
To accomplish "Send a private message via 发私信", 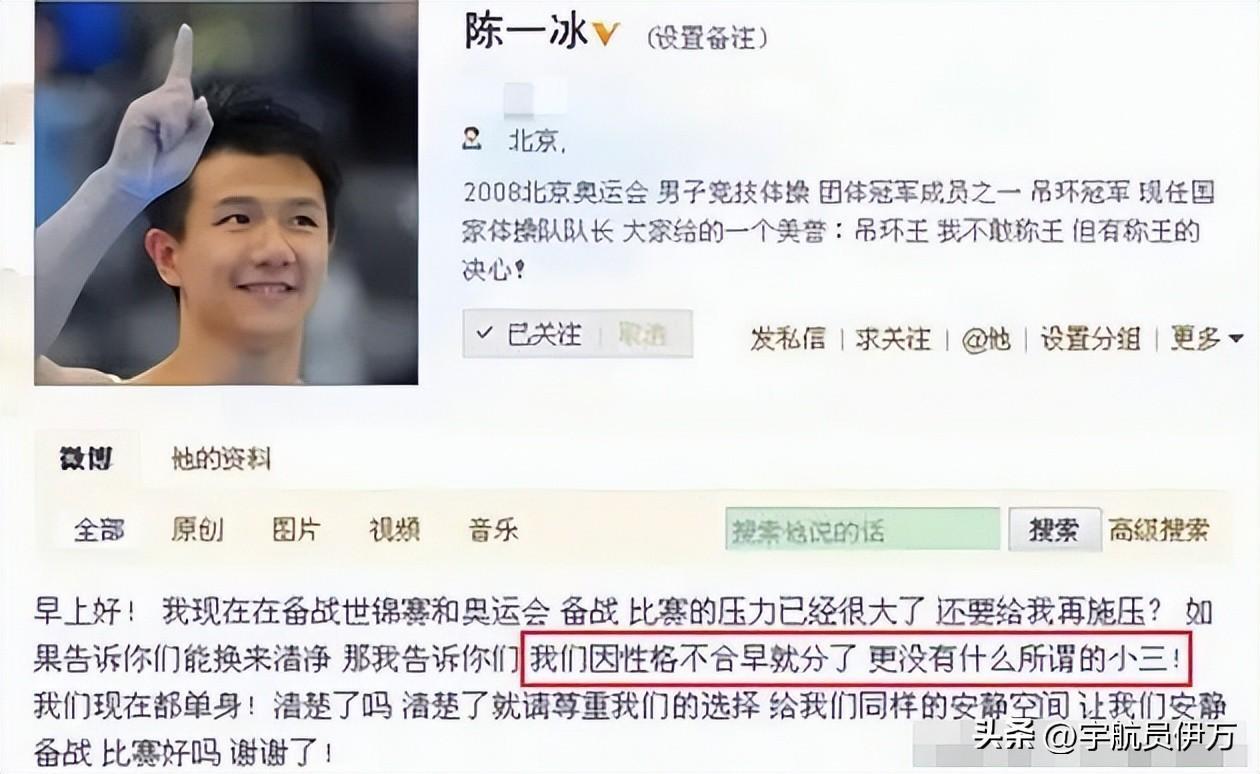I will coord(788,338).
